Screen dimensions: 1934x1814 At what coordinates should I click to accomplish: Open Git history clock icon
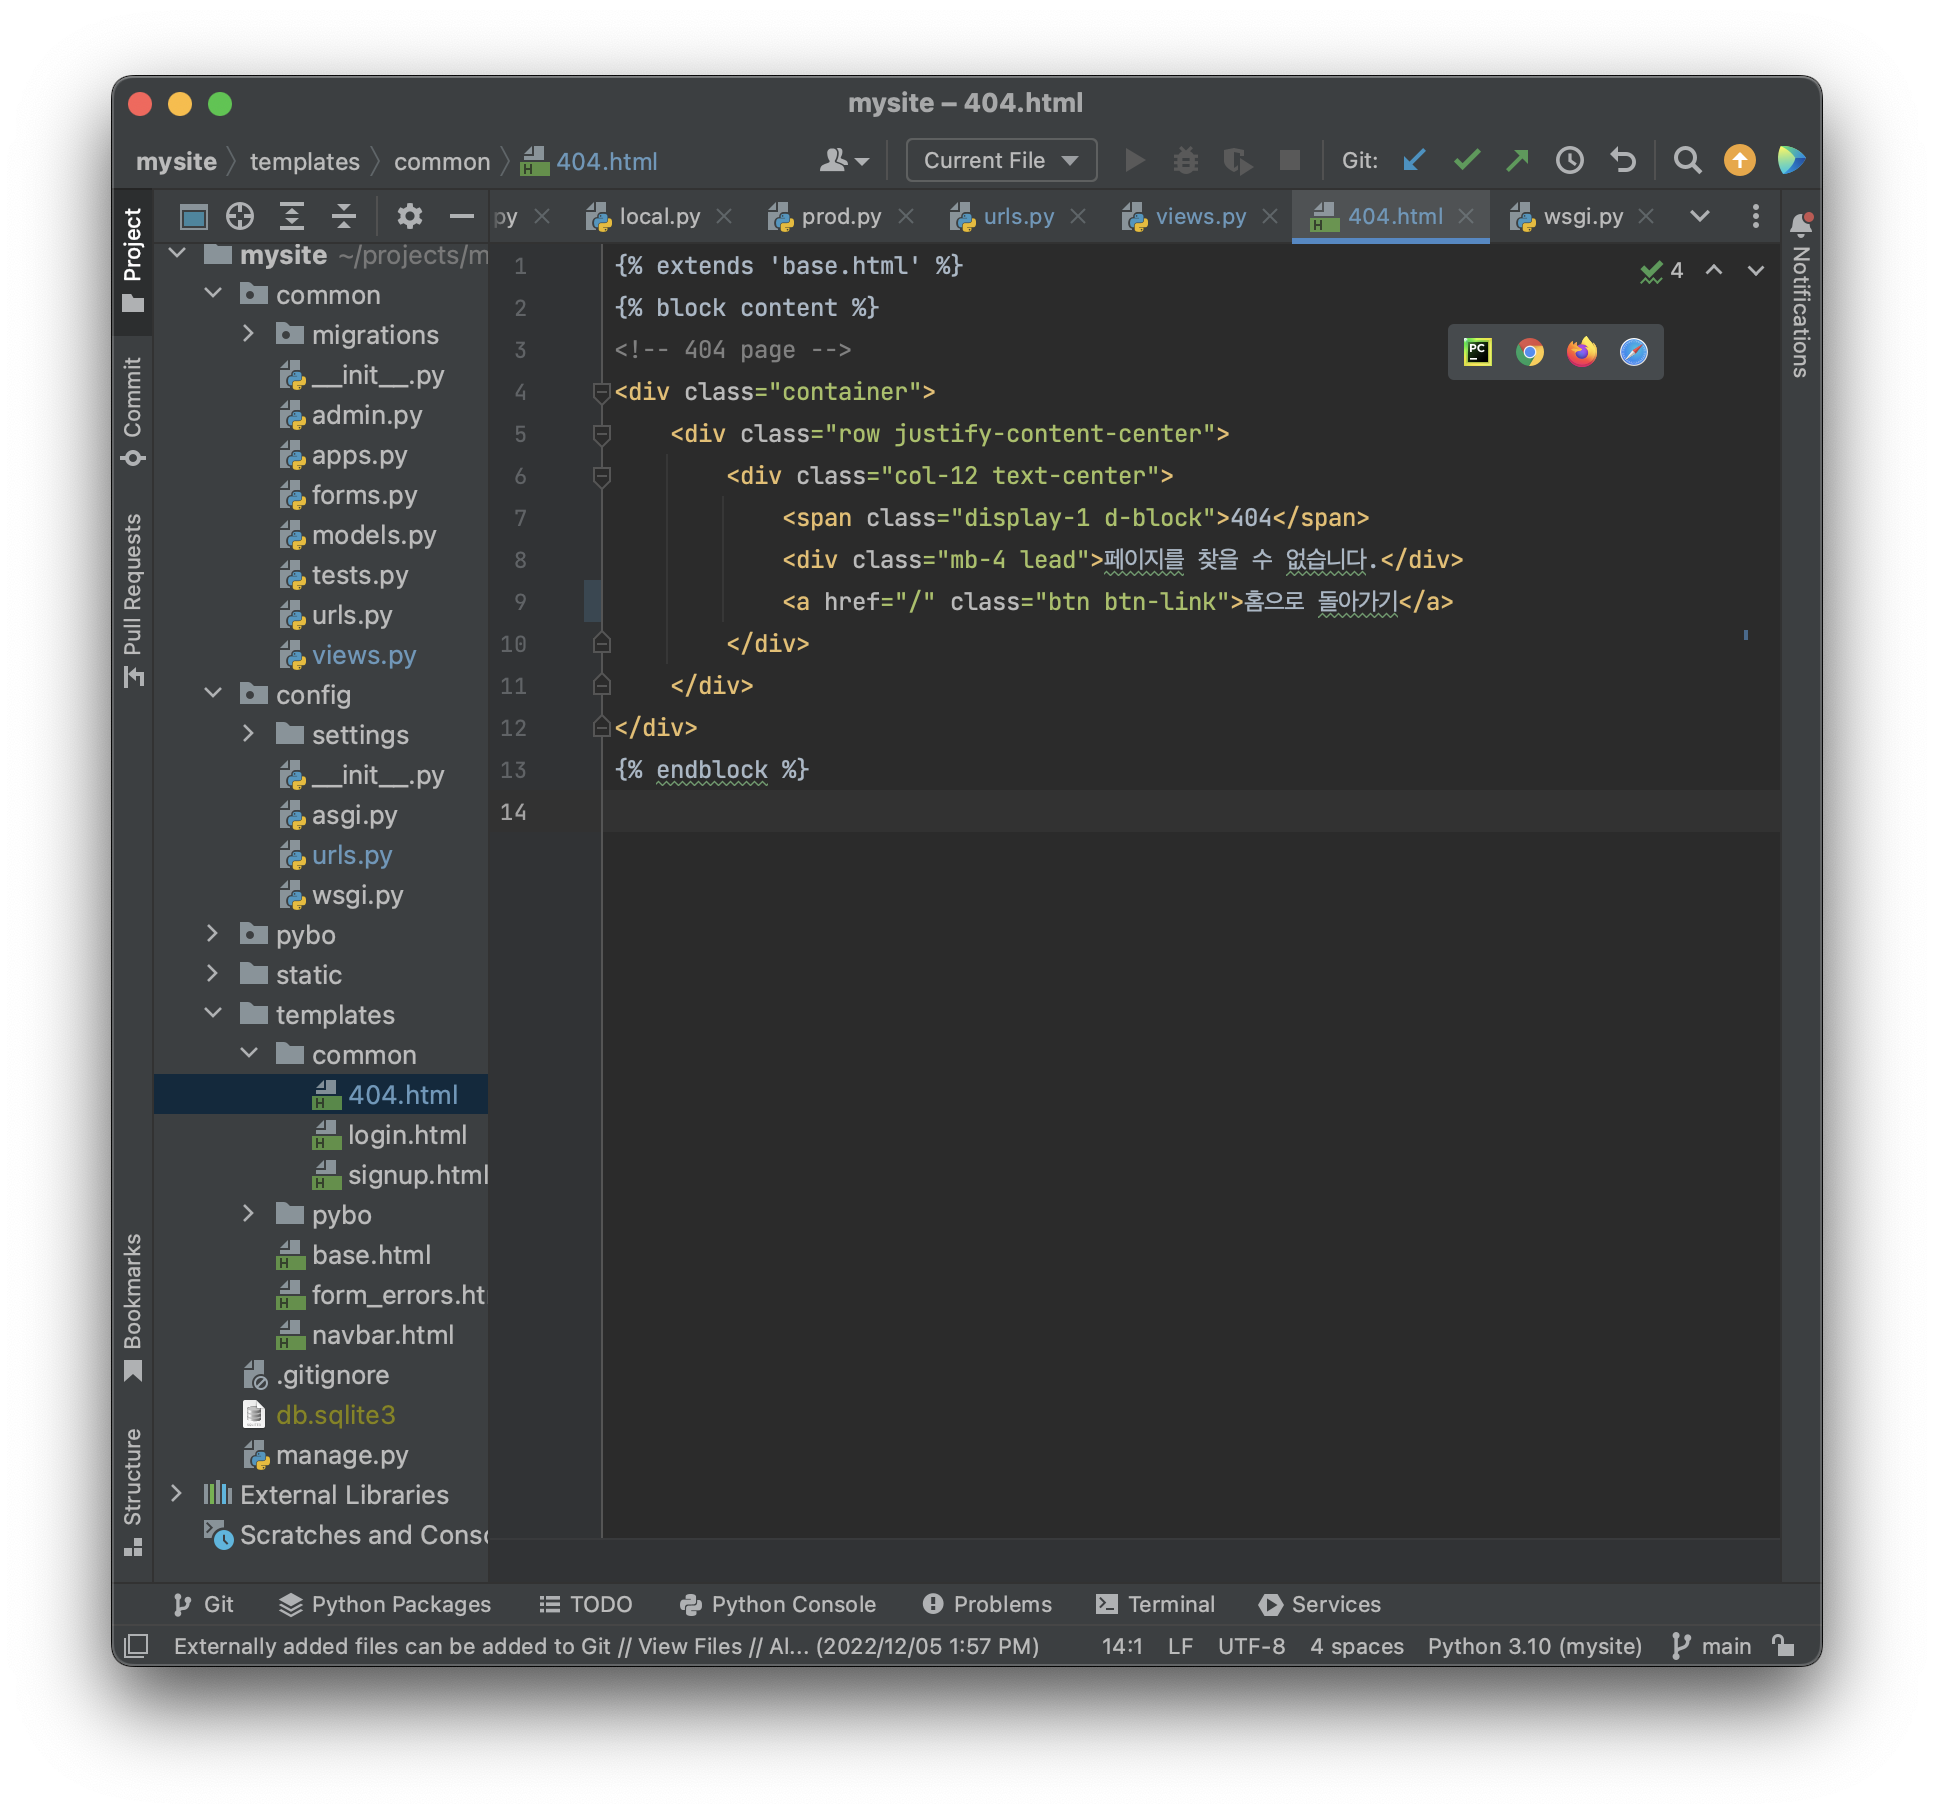point(1569,160)
